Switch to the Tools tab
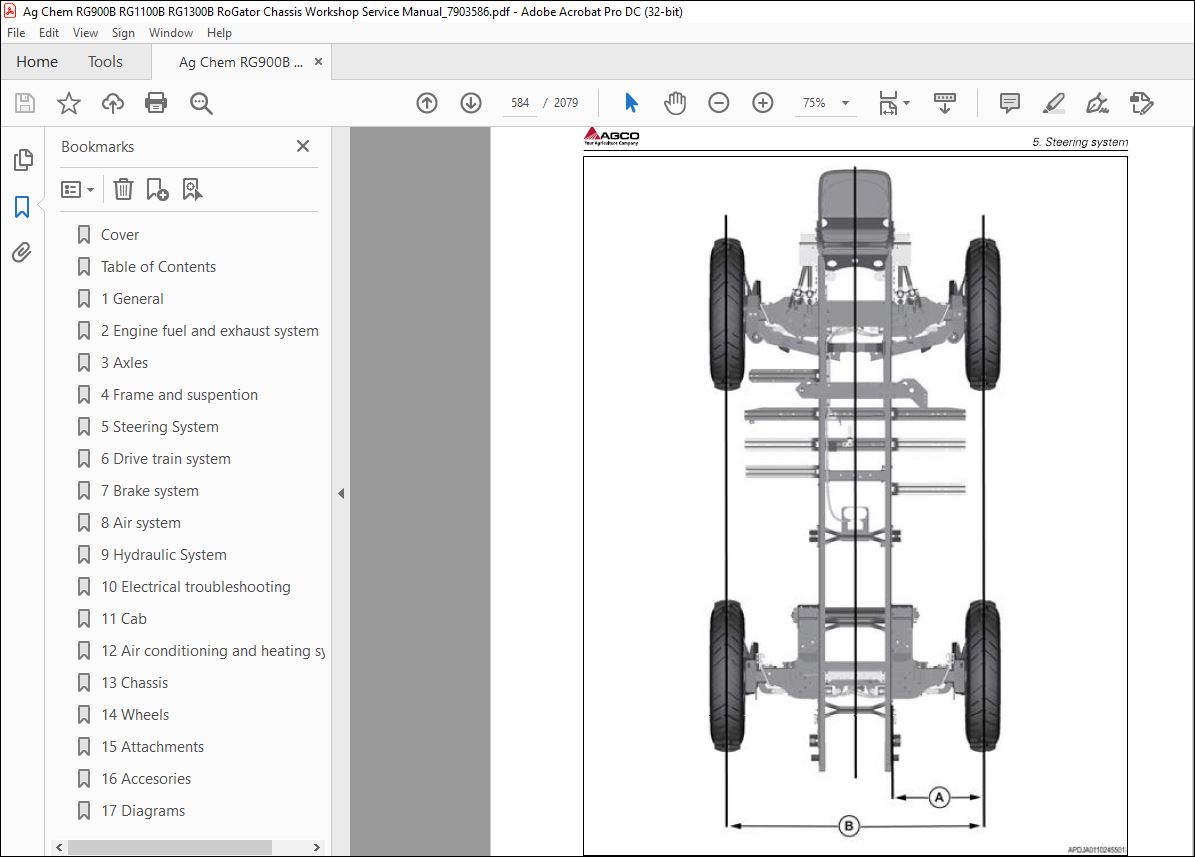The width and height of the screenshot is (1195, 857). 105,62
